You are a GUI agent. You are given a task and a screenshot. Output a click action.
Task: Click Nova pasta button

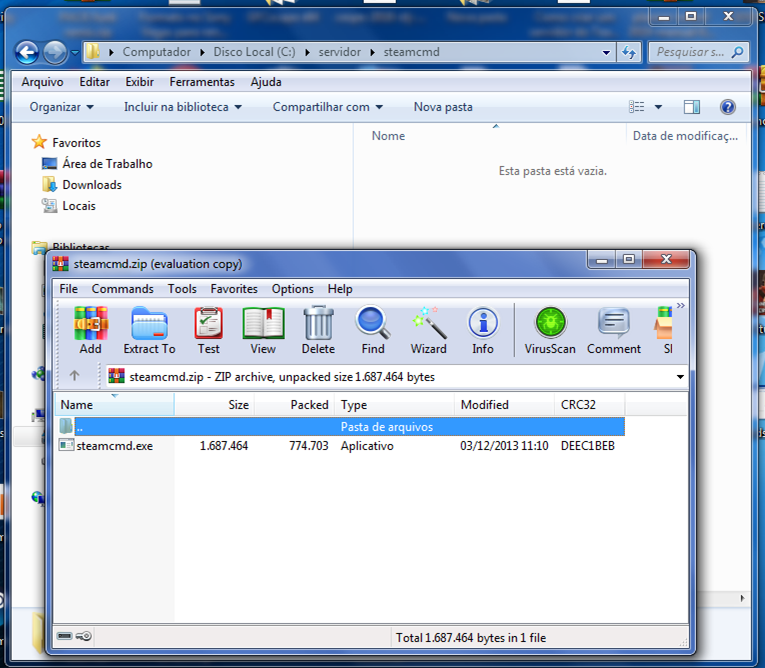[x=443, y=107]
